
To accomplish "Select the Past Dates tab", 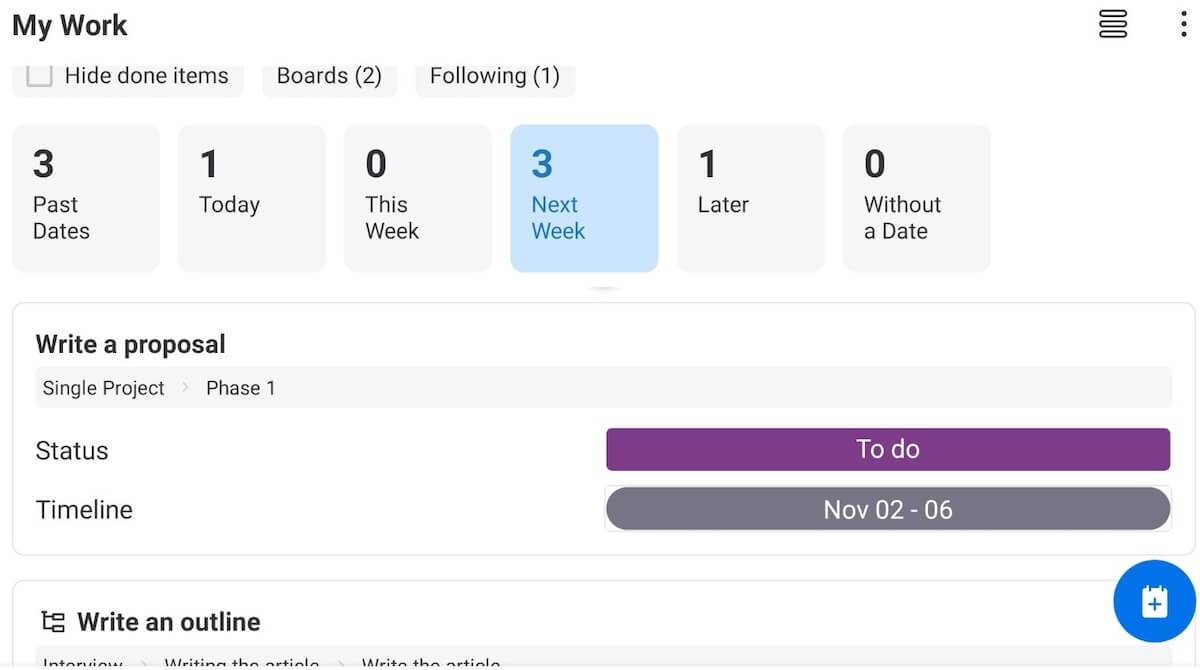I will pyautogui.click(x=86, y=198).
